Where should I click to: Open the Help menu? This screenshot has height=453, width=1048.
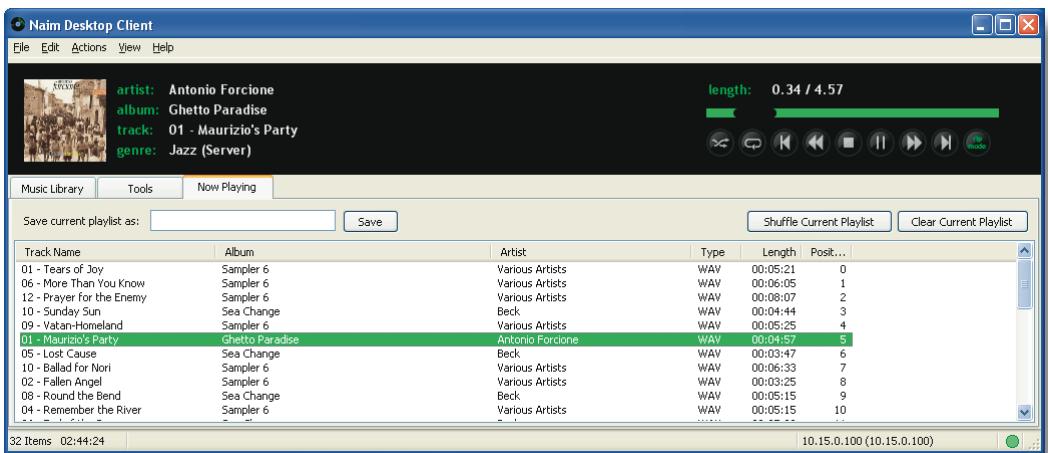162,47
